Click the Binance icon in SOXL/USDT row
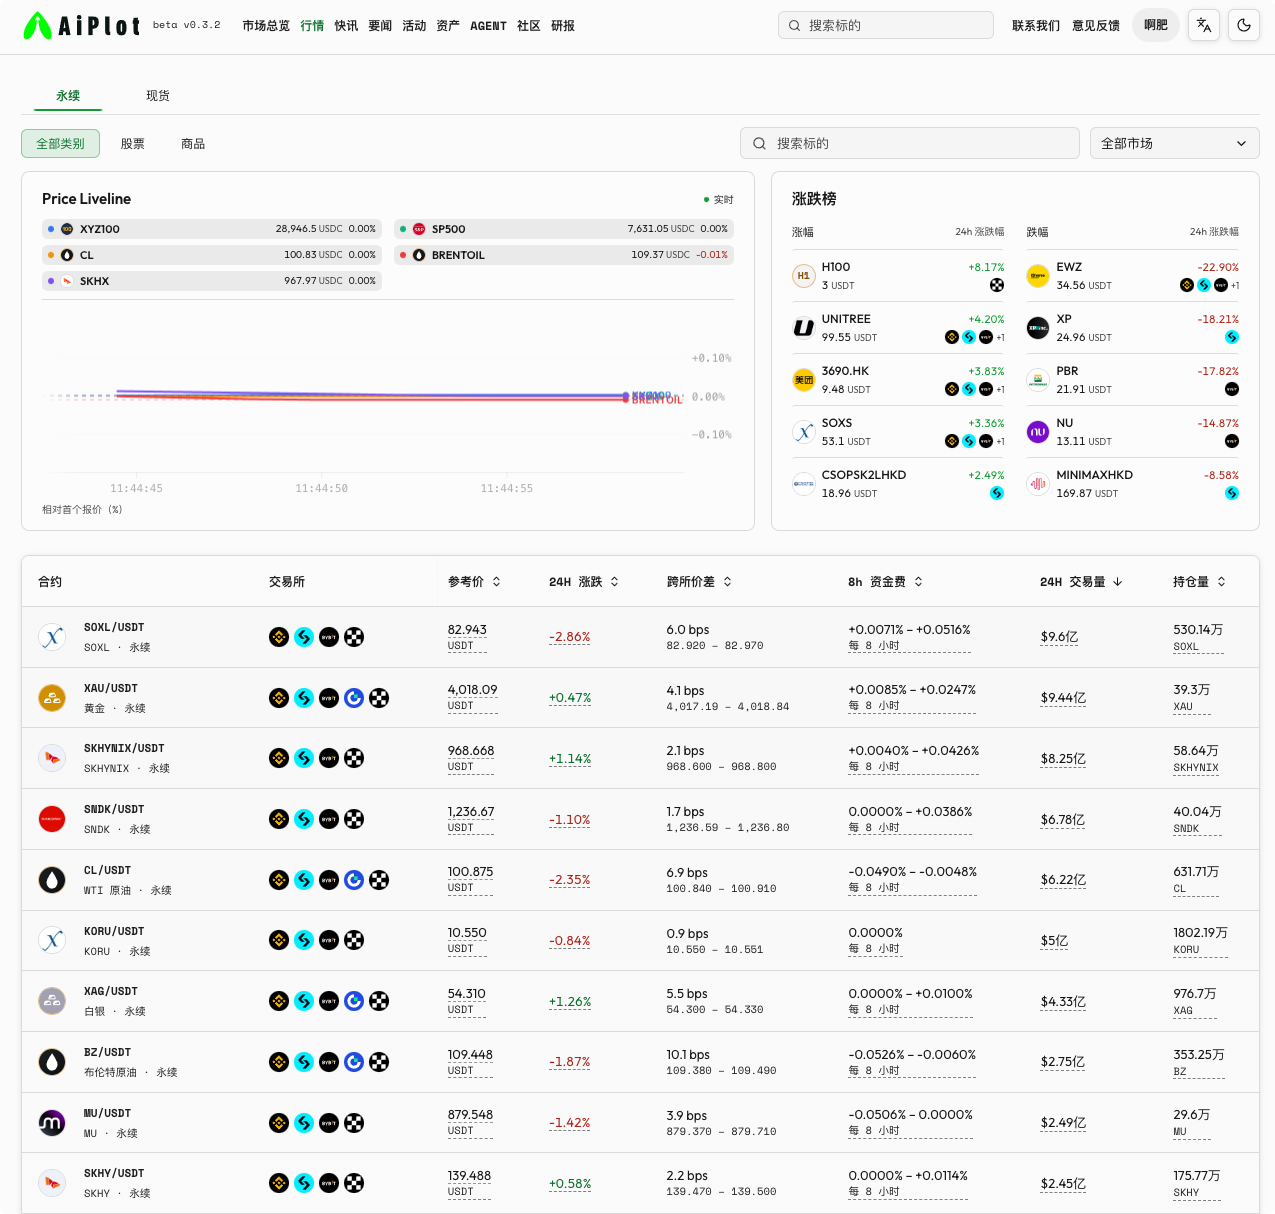The image size is (1275, 1214). pos(279,637)
